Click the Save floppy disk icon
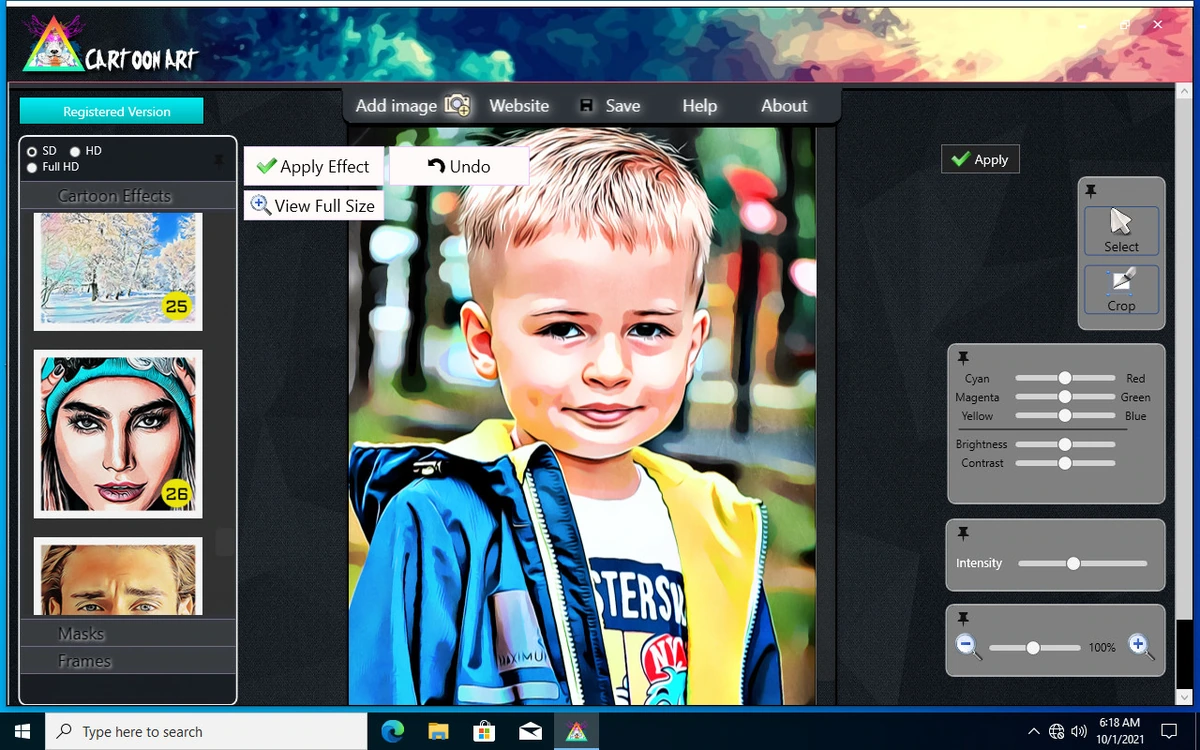This screenshot has width=1200, height=750. coord(587,106)
